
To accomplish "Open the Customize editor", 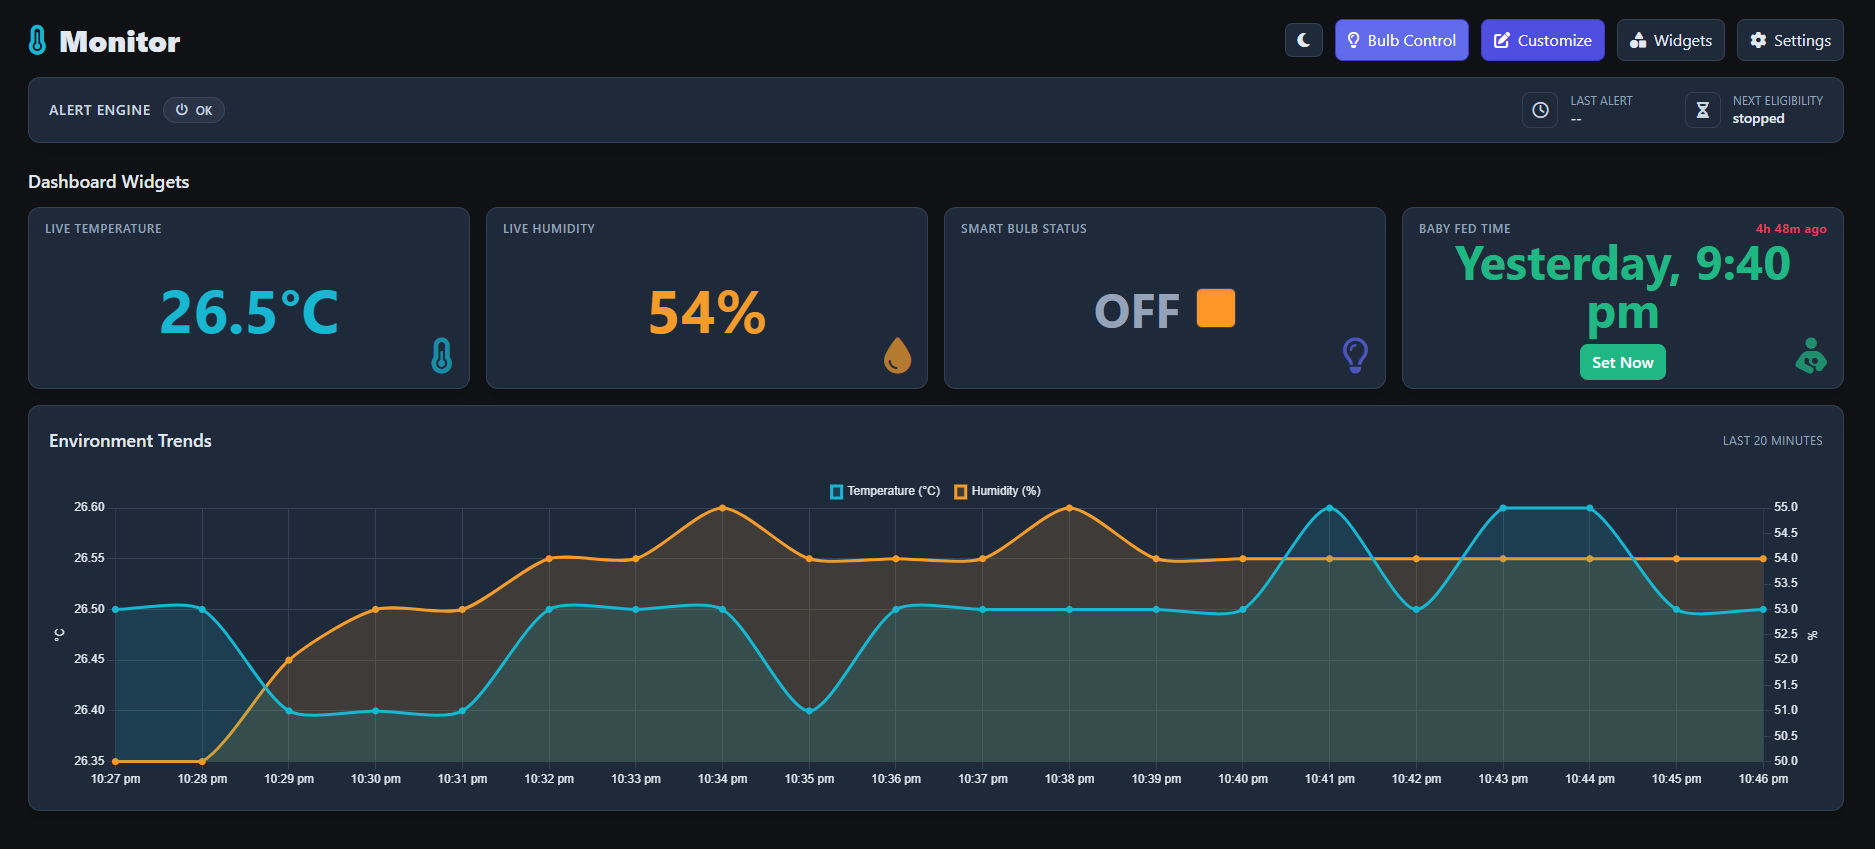I will 1543,40.
